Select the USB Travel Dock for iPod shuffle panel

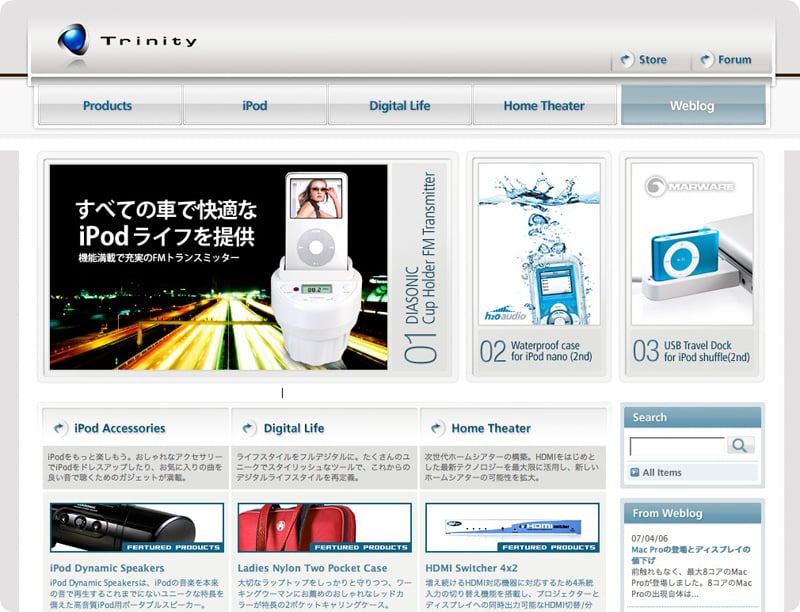pyautogui.click(x=691, y=266)
